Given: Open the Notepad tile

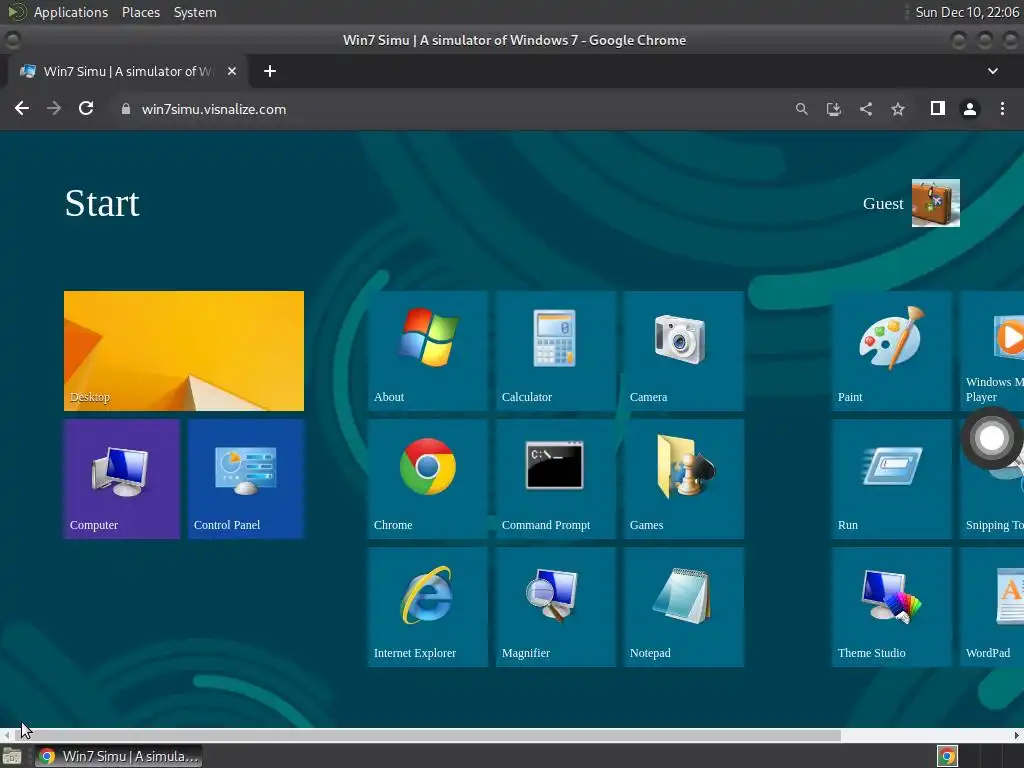Looking at the screenshot, I should [x=684, y=607].
